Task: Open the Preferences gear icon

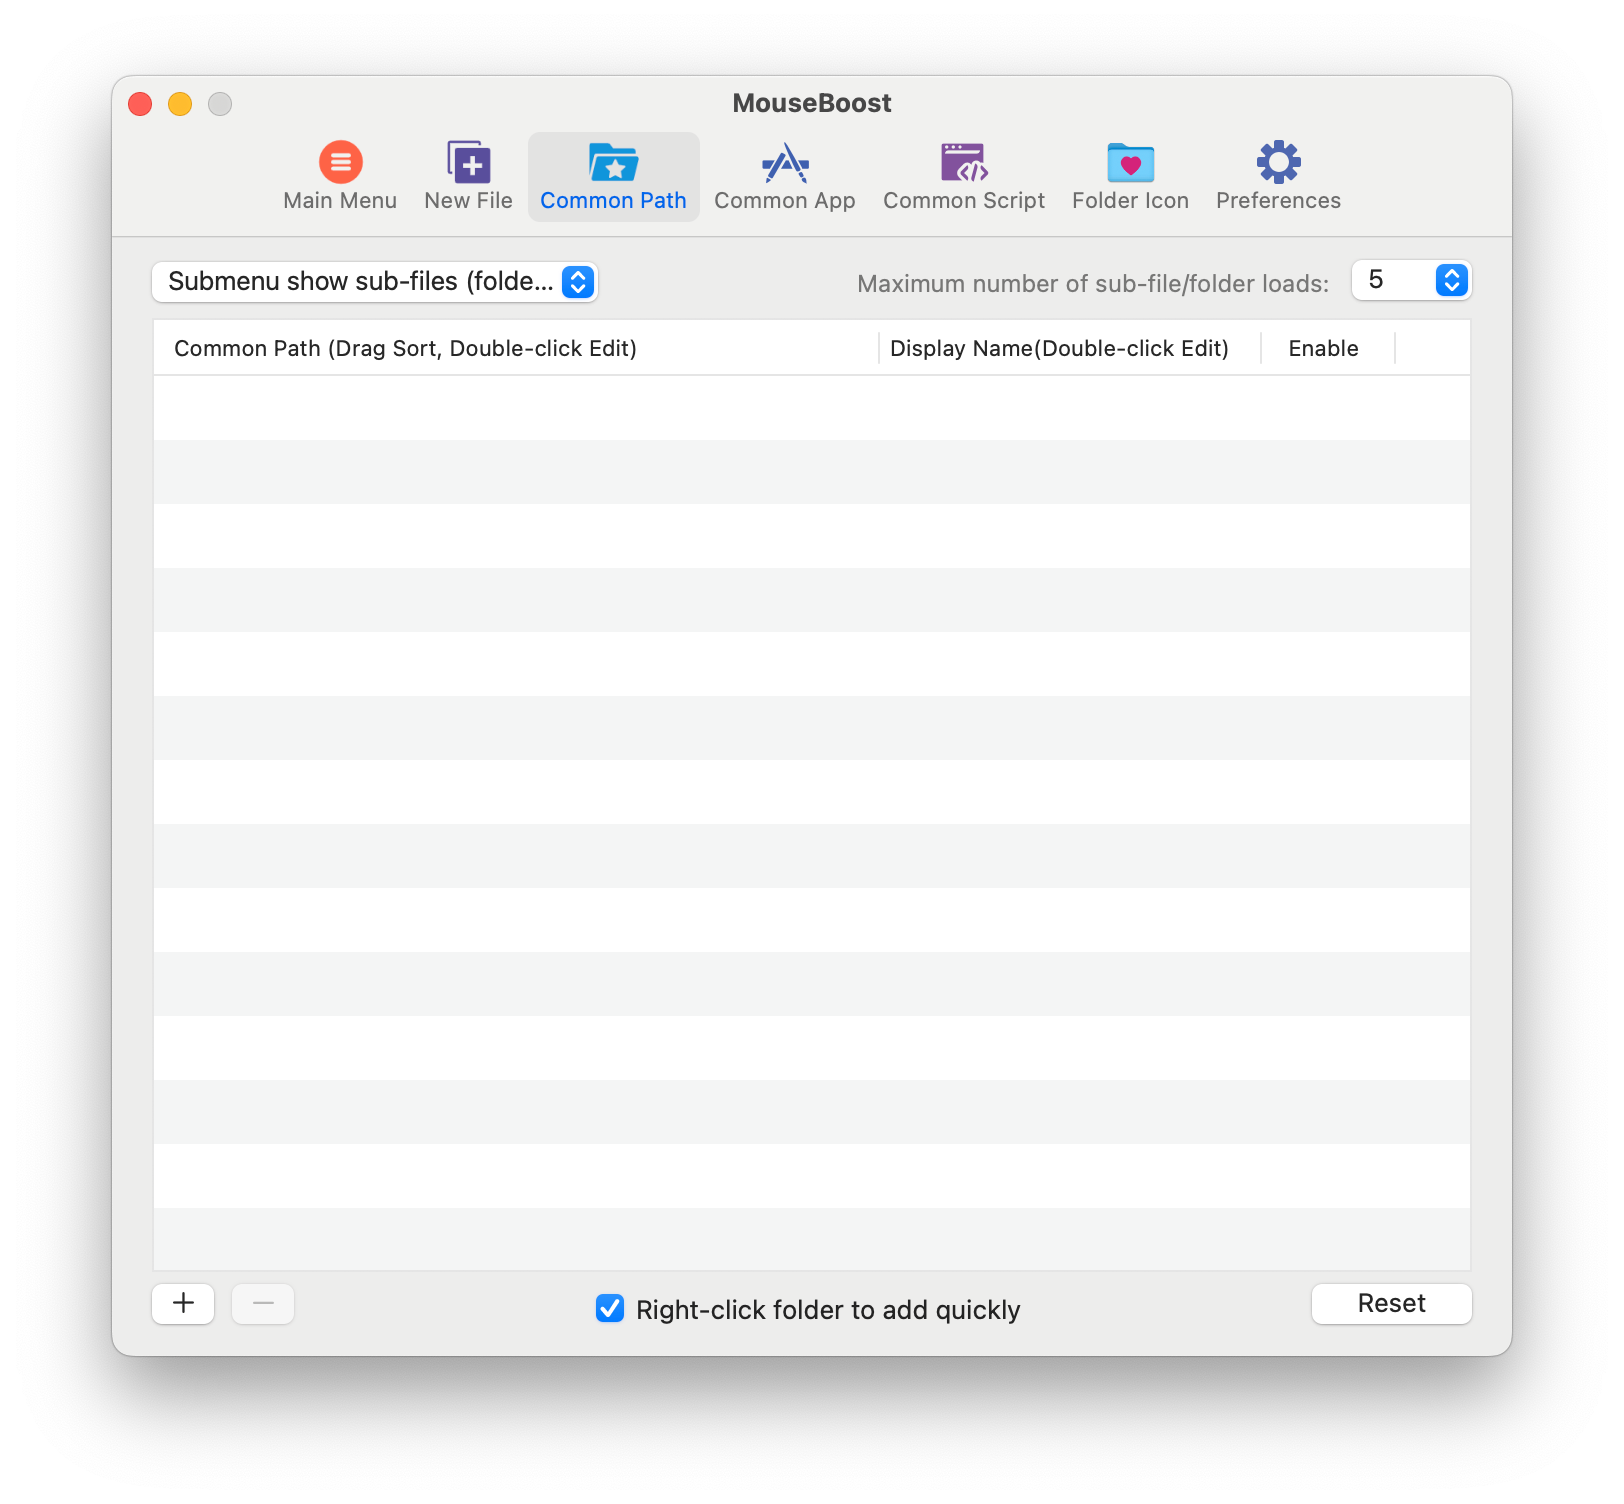Action: (1278, 162)
